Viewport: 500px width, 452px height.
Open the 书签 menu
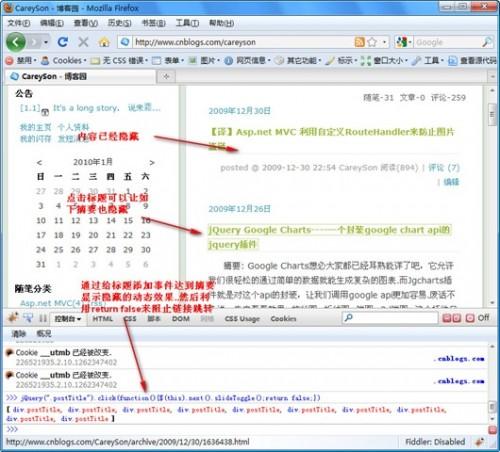pyautogui.click(x=153, y=23)
